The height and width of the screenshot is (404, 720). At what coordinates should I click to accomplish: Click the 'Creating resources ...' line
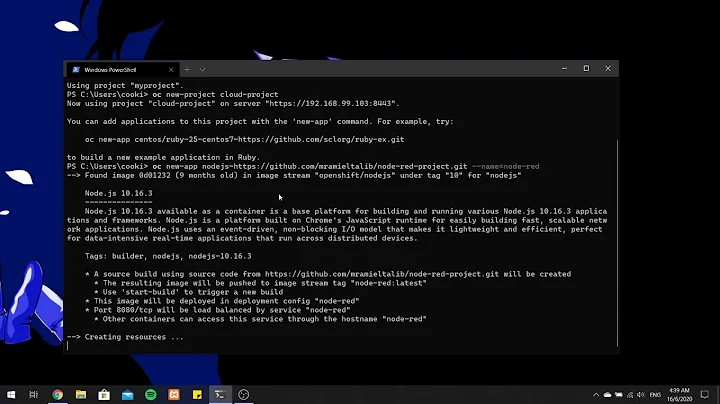[x=125, y=337]
